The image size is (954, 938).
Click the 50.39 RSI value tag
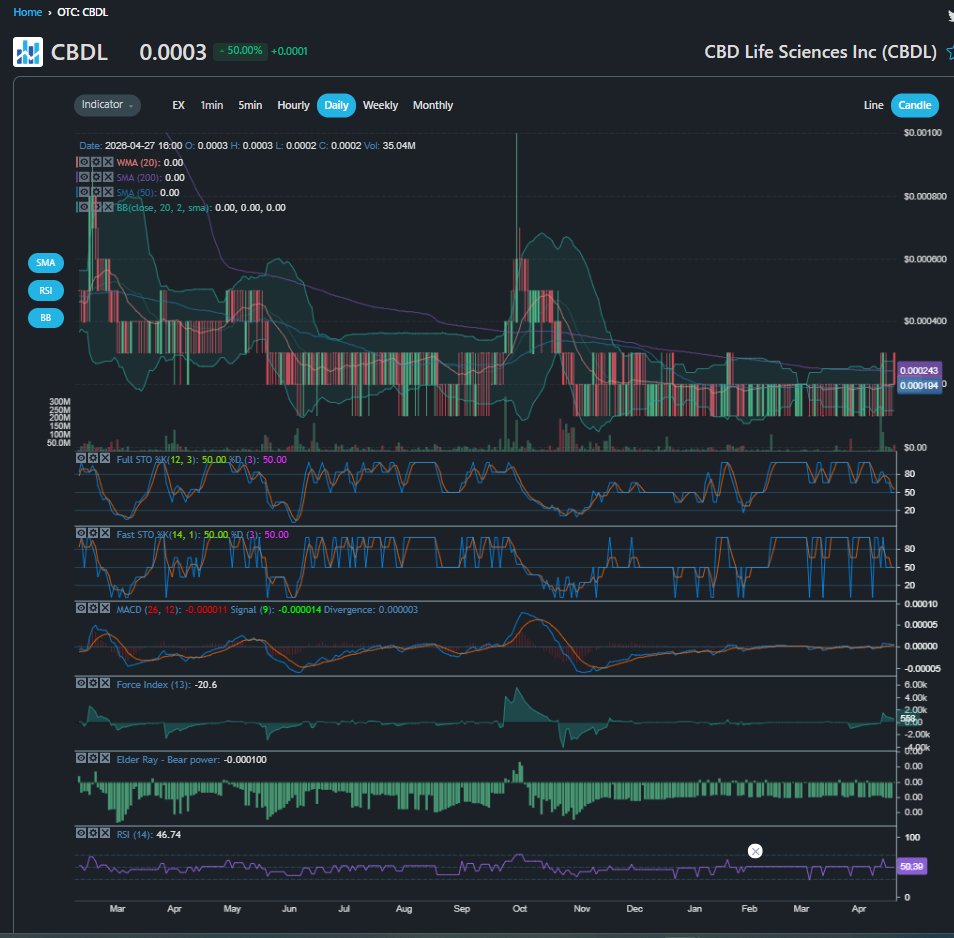tap(911, 866)
